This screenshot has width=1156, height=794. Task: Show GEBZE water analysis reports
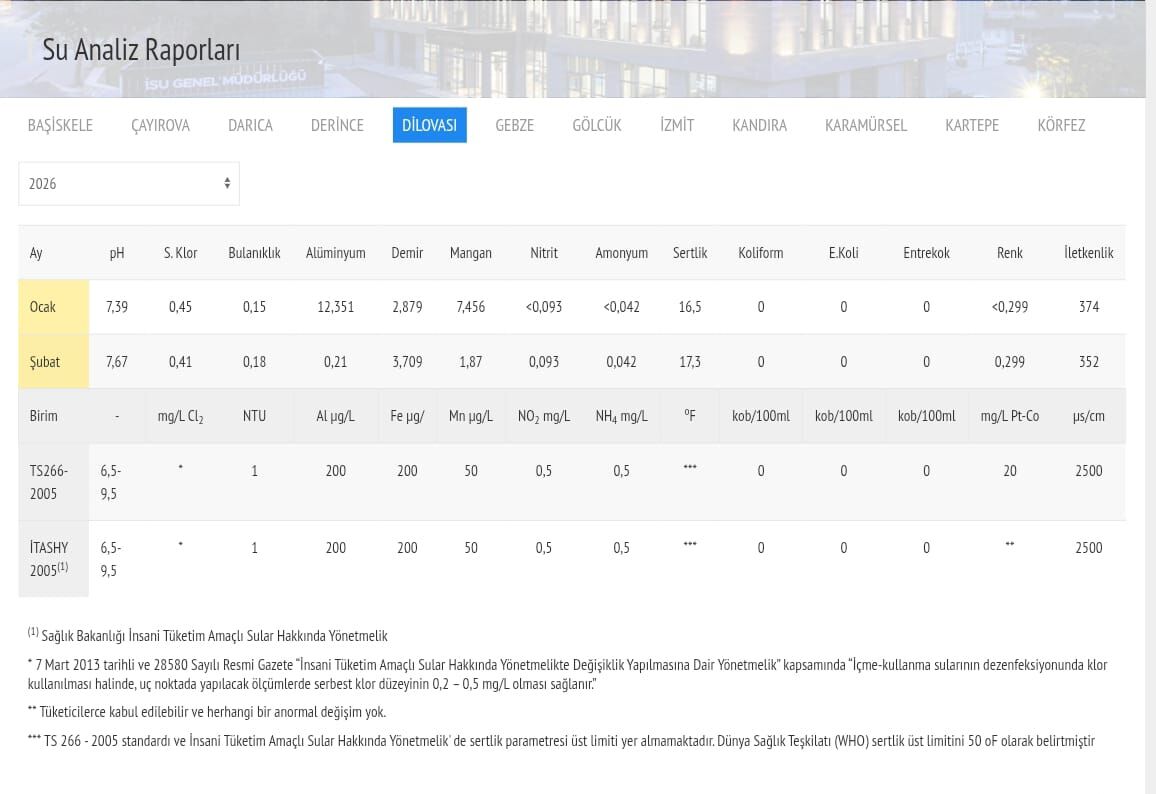[514, 125]
